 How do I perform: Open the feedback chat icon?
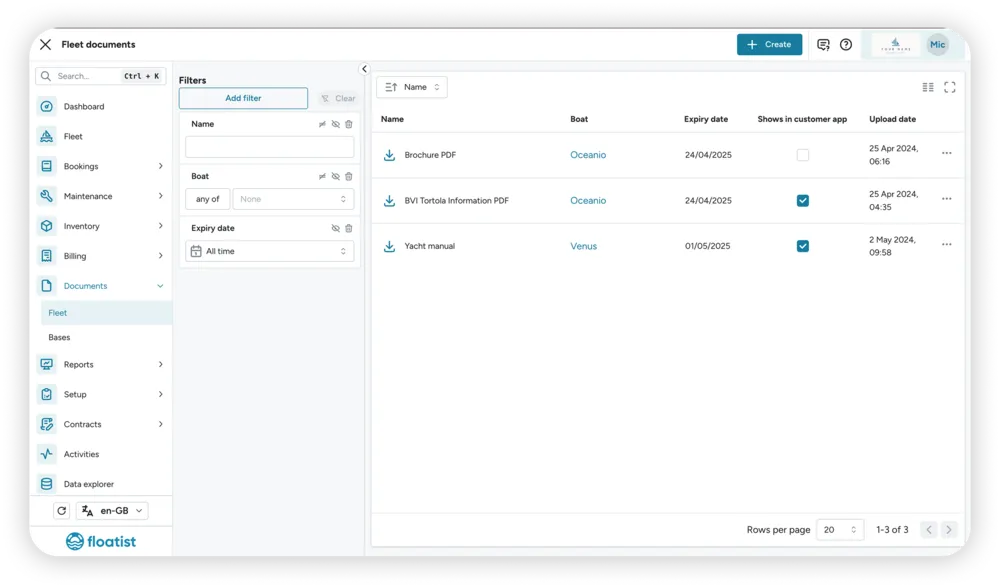[823, 45]
